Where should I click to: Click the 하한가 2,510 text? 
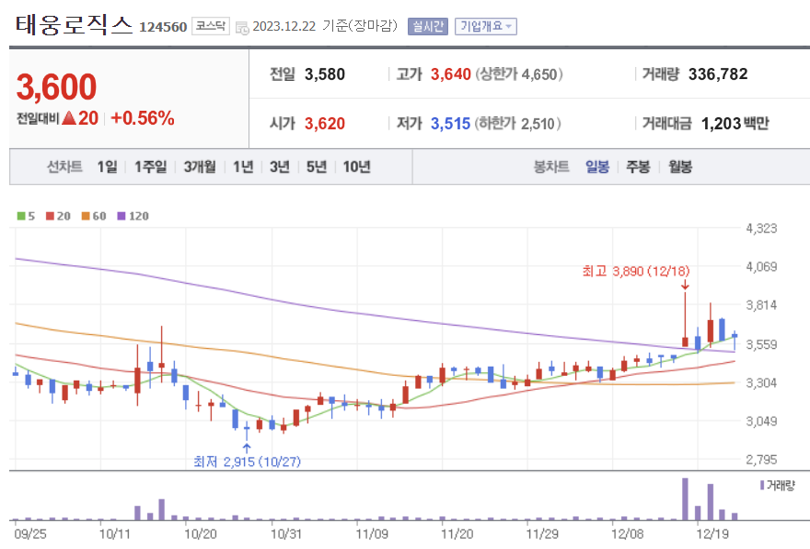[518, 124]
